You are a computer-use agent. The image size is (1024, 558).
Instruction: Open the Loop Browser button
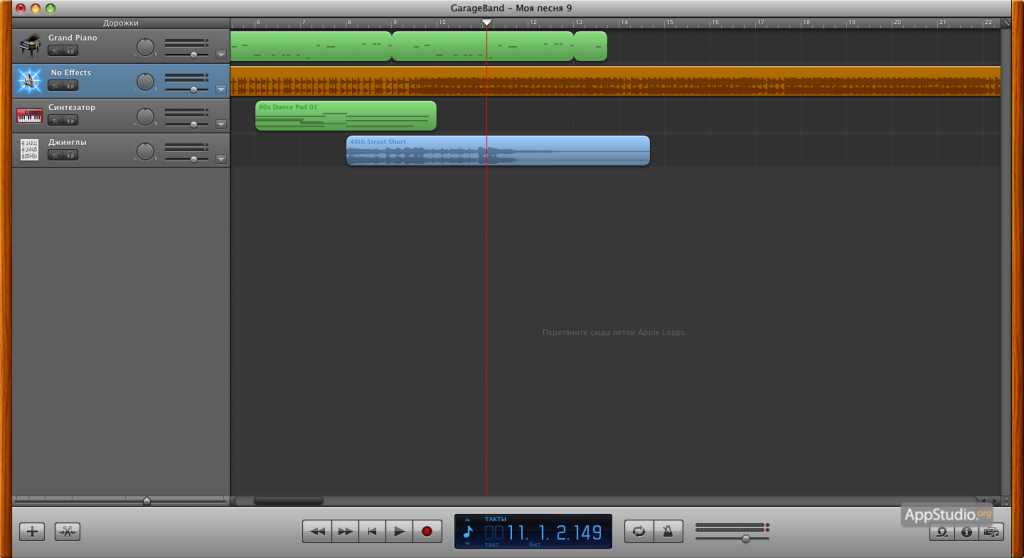point(942,533)
